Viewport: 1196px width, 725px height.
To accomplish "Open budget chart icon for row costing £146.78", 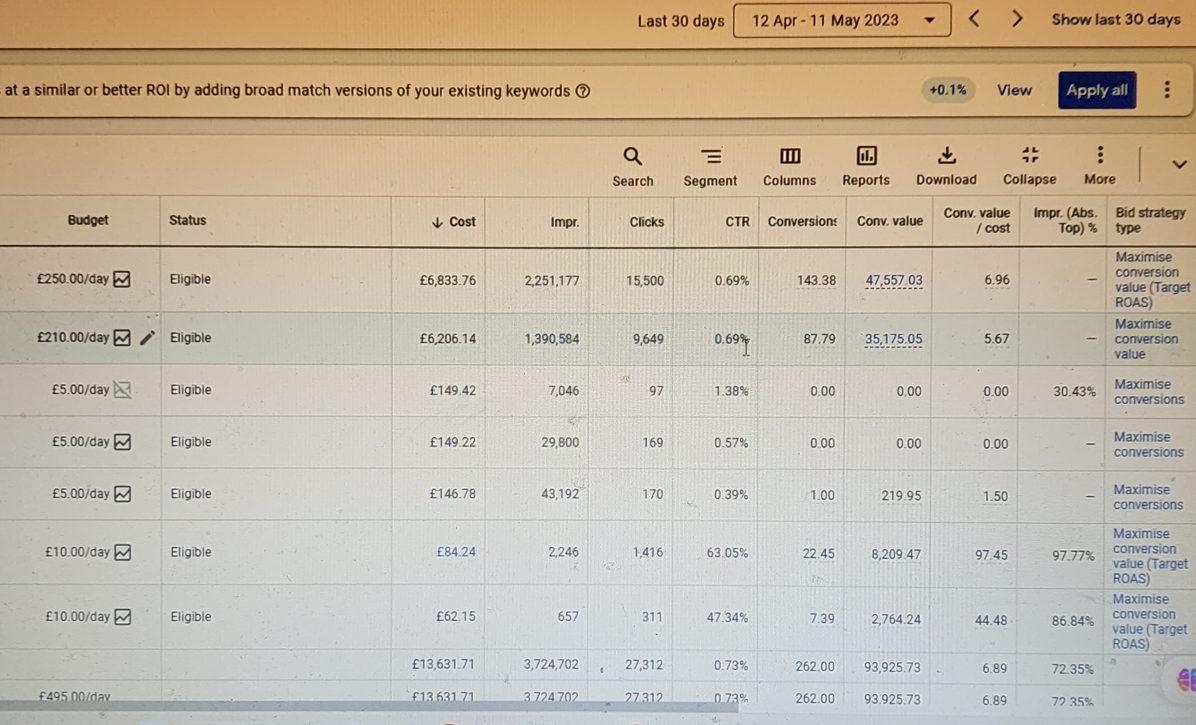I will point(122,493).
